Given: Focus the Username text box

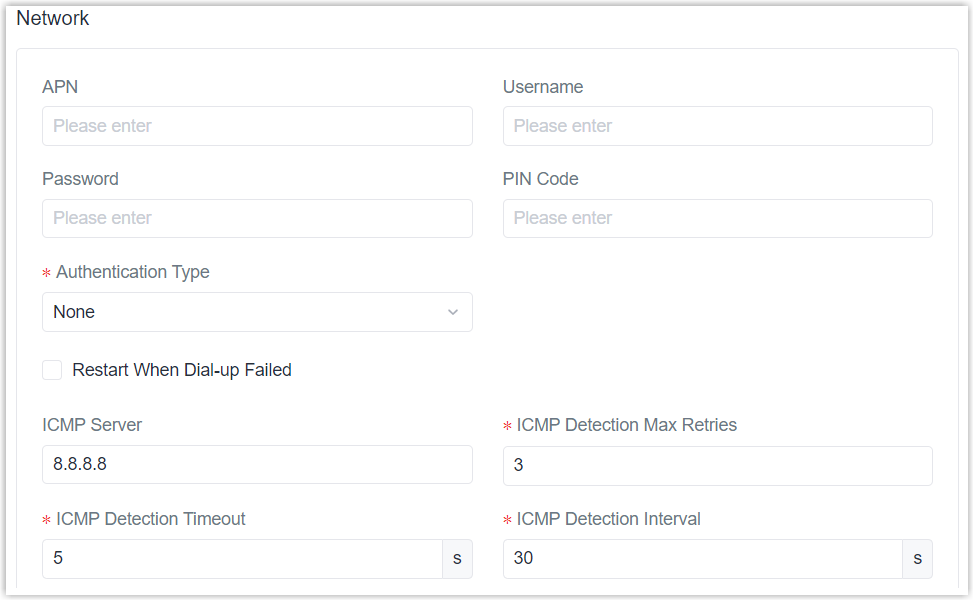Looking at the screenshot, I should [x=717, y=126].
